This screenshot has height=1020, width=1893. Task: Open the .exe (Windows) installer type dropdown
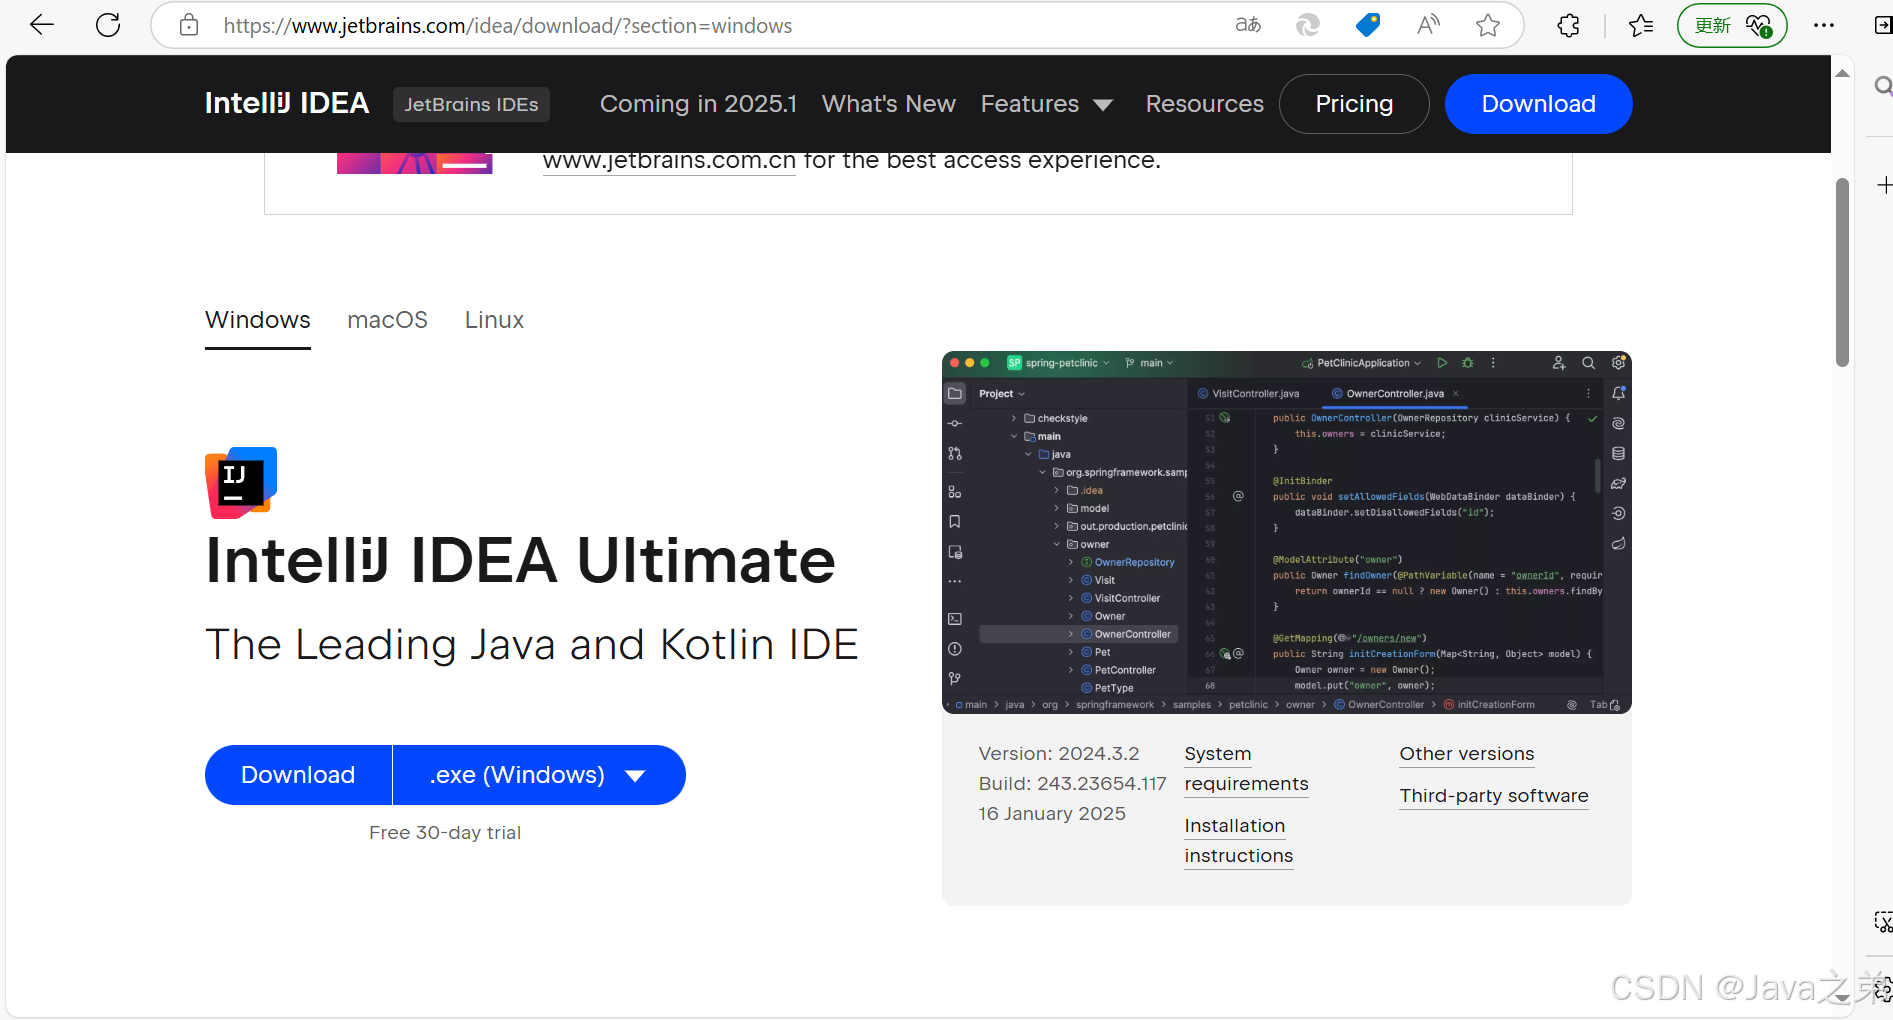tap(539, 775)
